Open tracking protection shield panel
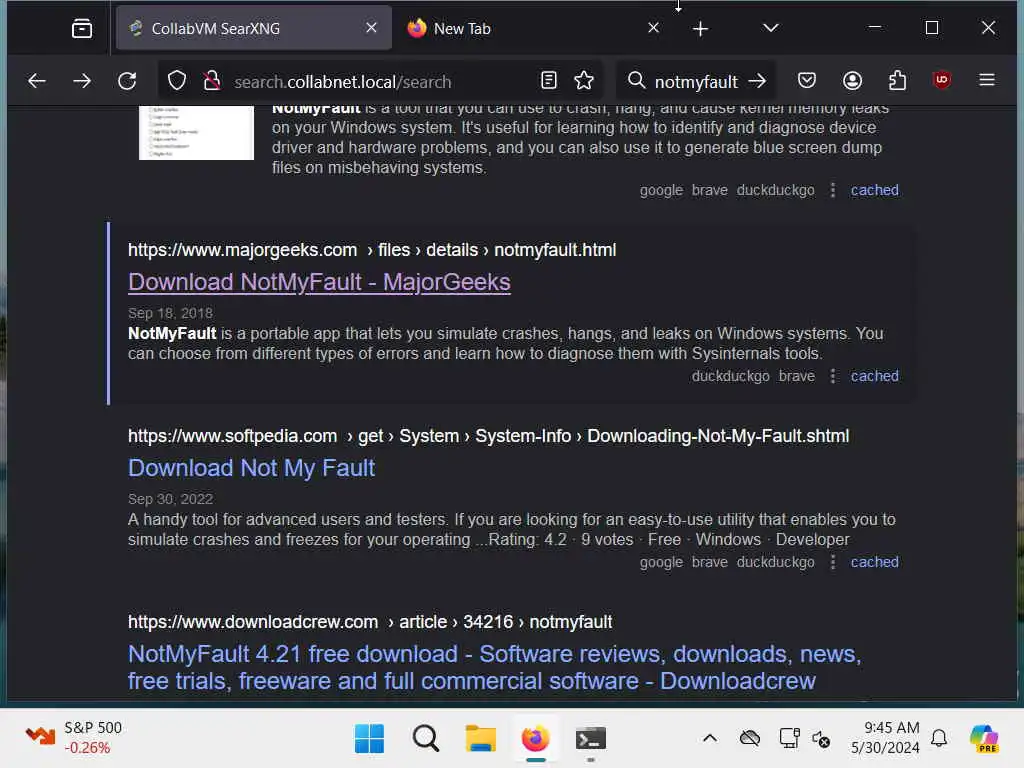 click(x=177, y=81)
